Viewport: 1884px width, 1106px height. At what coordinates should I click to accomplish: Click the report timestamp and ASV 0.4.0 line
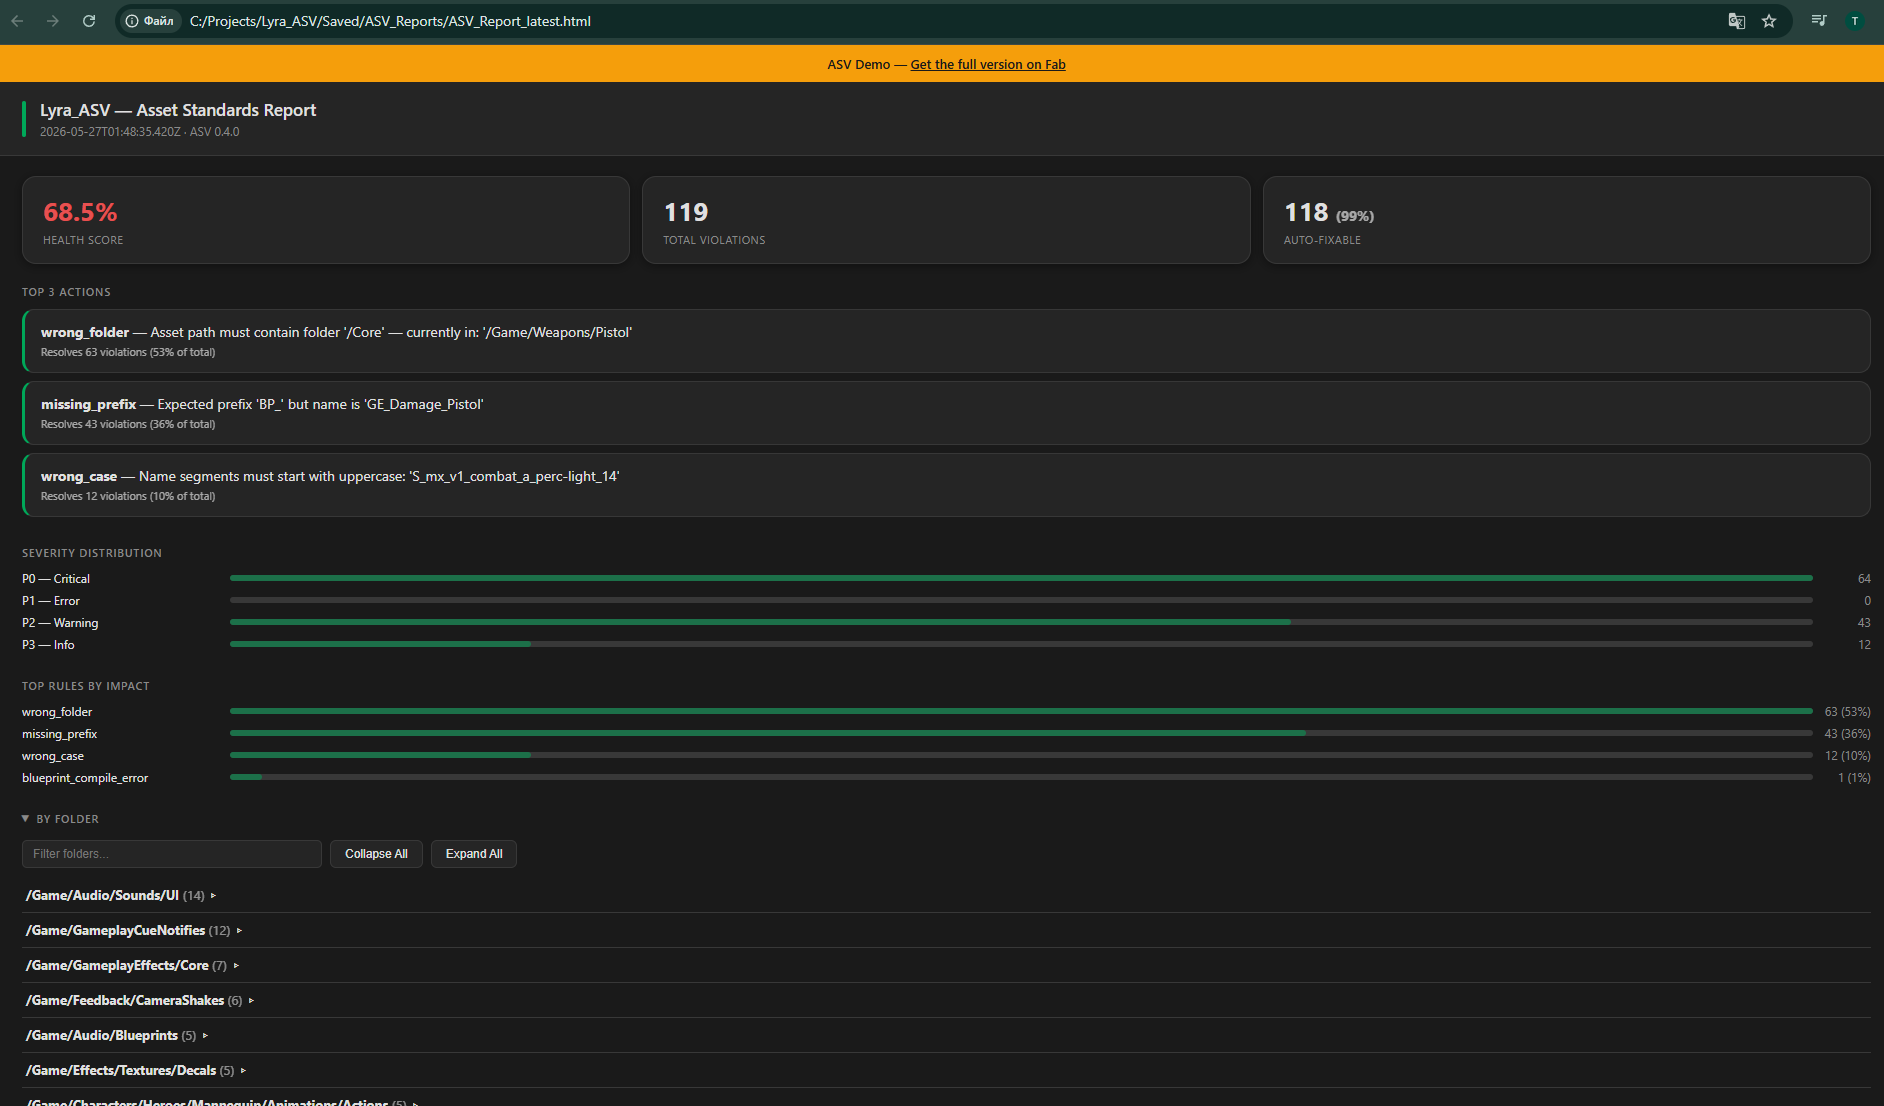(140, 132)
